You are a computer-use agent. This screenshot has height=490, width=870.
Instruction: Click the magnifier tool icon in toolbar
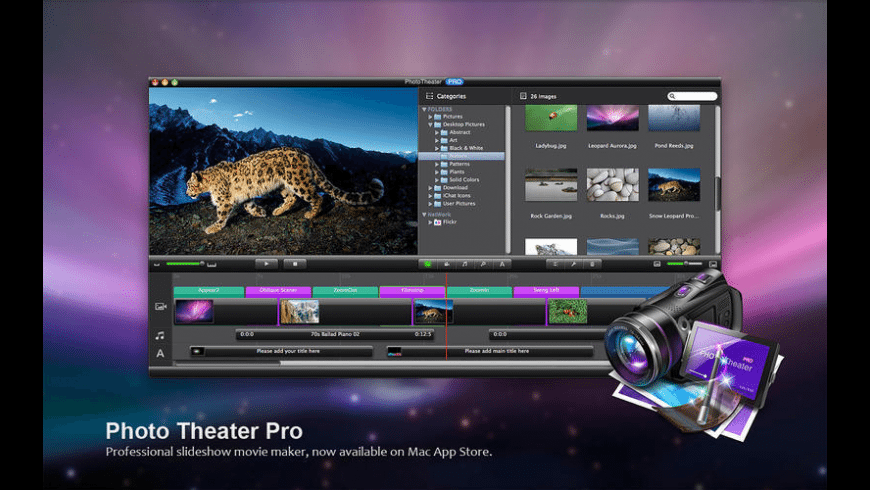[x=483, y=264]
